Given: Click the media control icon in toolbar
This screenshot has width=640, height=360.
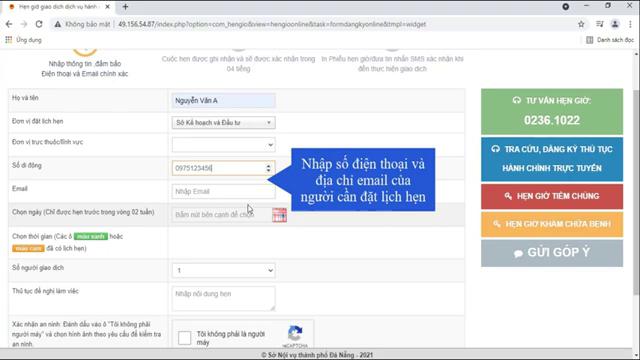Looking at the screenshot, I should pyautogui.click(x=599, y=24).
